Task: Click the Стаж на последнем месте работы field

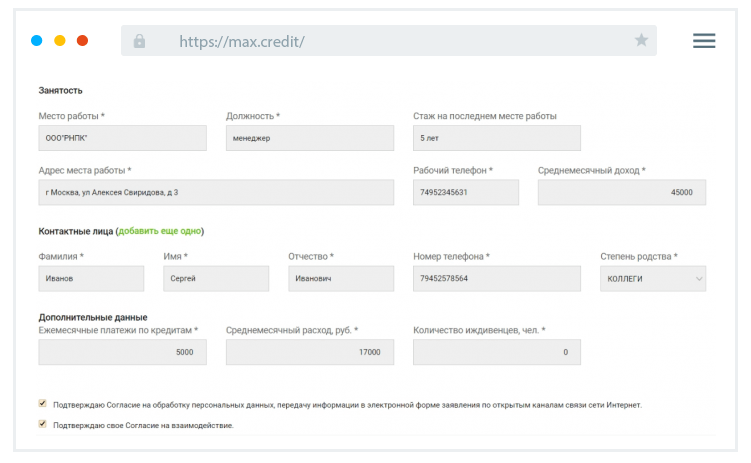Action: 496,138
